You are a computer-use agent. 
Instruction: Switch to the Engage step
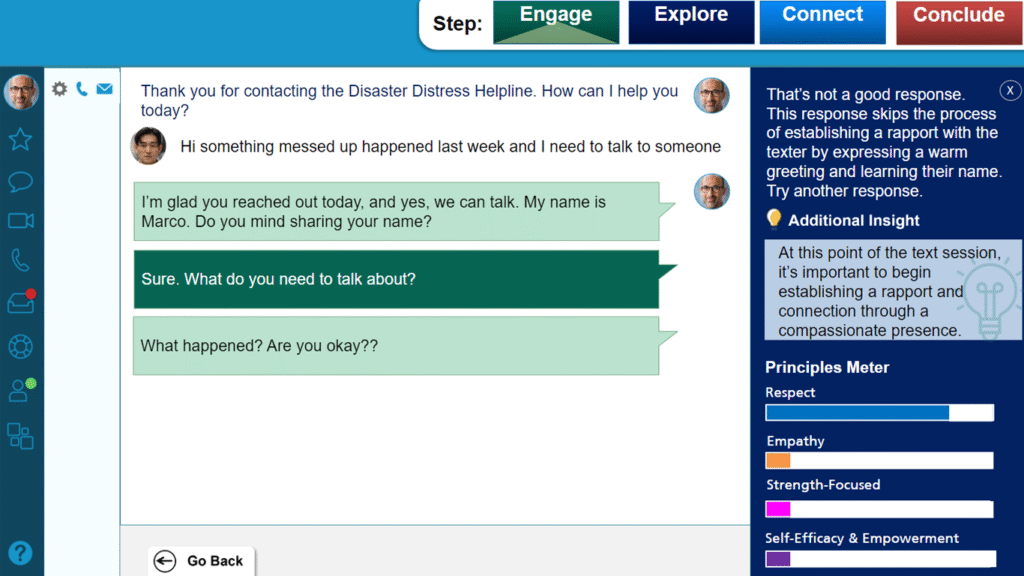point(556,20)
